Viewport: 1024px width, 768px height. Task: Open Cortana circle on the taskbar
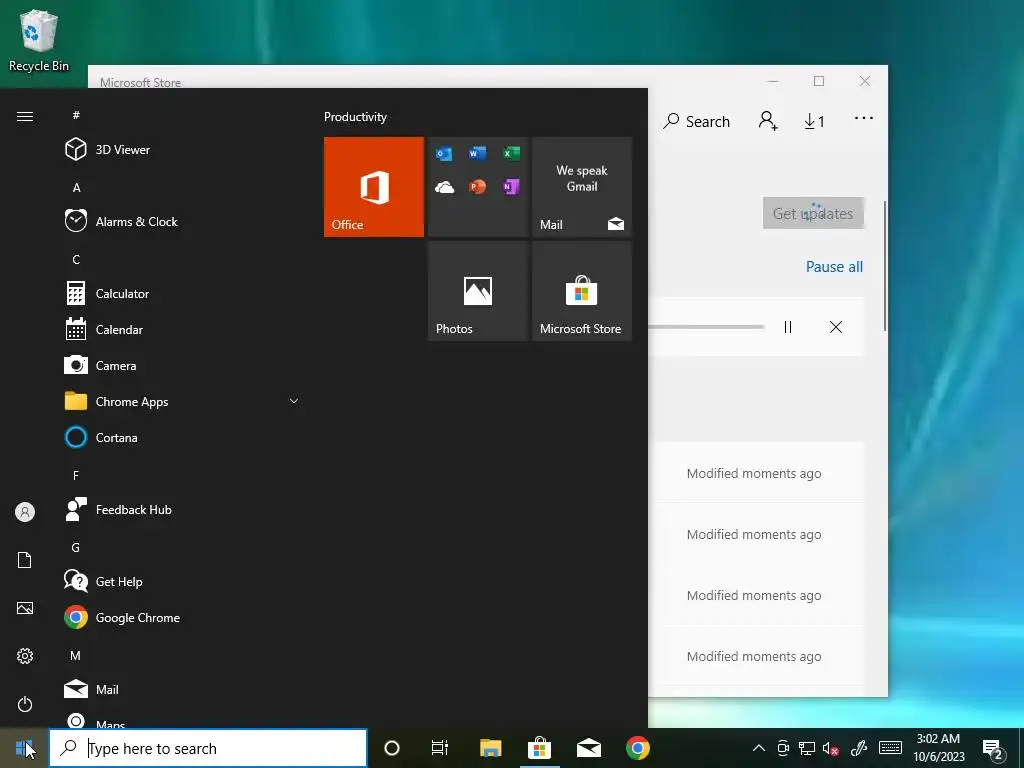coord(392,748)
